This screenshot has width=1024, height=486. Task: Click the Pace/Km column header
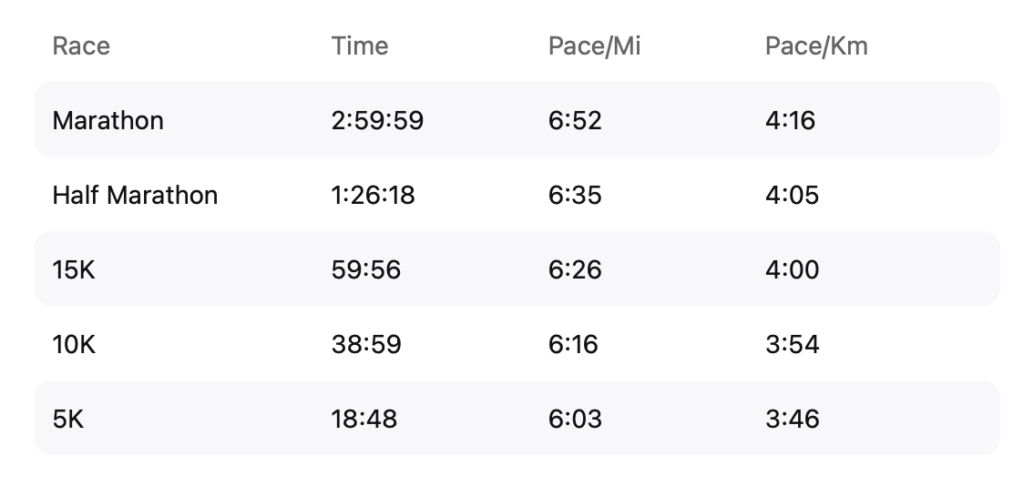tap(816, 46)
